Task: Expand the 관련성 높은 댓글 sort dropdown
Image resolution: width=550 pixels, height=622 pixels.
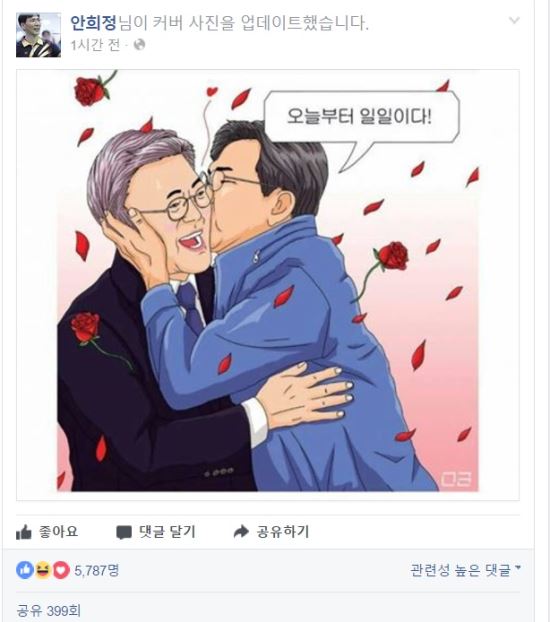Action: point(465,570)
